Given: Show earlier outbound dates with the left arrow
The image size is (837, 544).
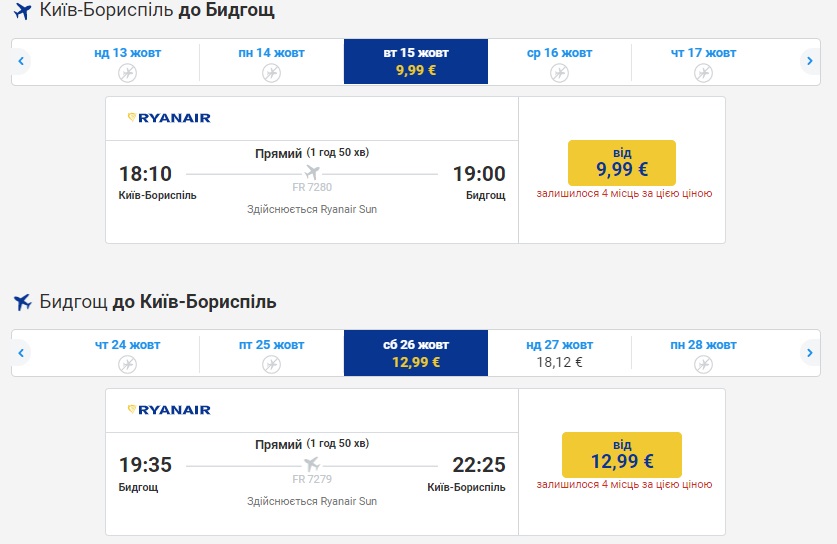Looking at the screenshot, I should pos(20,61).
